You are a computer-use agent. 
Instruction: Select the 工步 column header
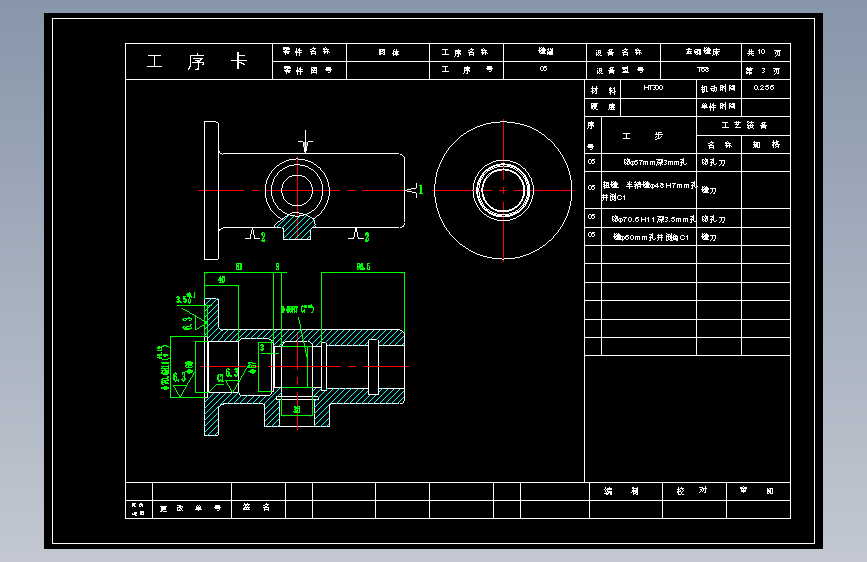pyautogui.click(x=649, y=136)
